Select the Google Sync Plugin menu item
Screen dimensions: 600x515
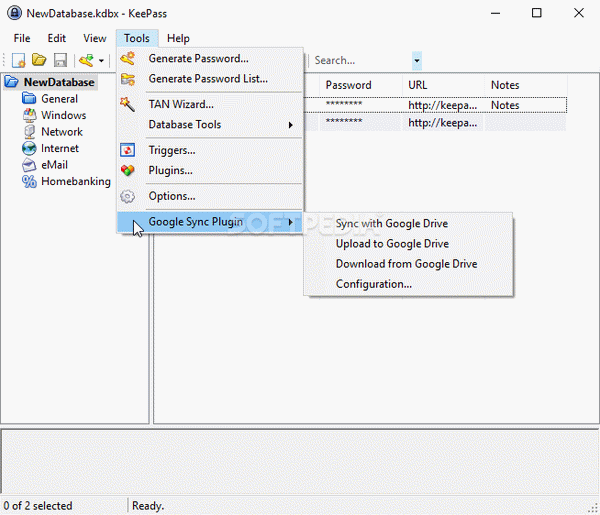pyautogui.click(x=210, y=222)
